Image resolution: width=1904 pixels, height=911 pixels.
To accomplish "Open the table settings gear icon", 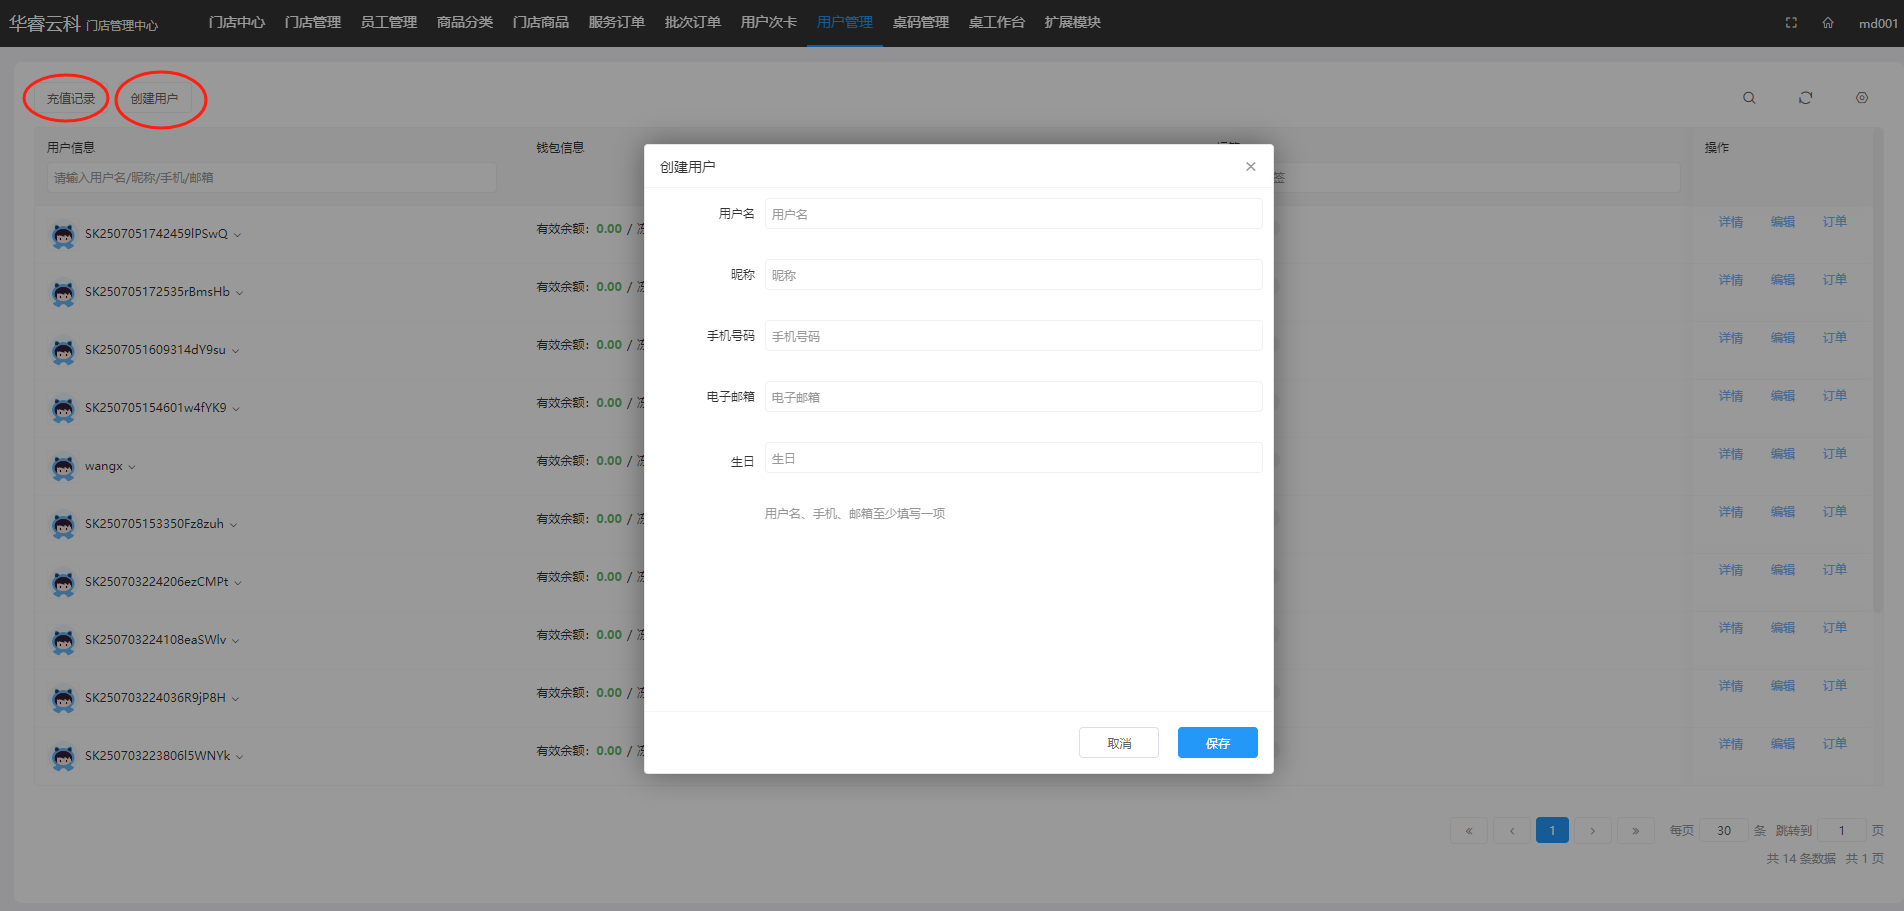I will click(x=1861, y=98).
